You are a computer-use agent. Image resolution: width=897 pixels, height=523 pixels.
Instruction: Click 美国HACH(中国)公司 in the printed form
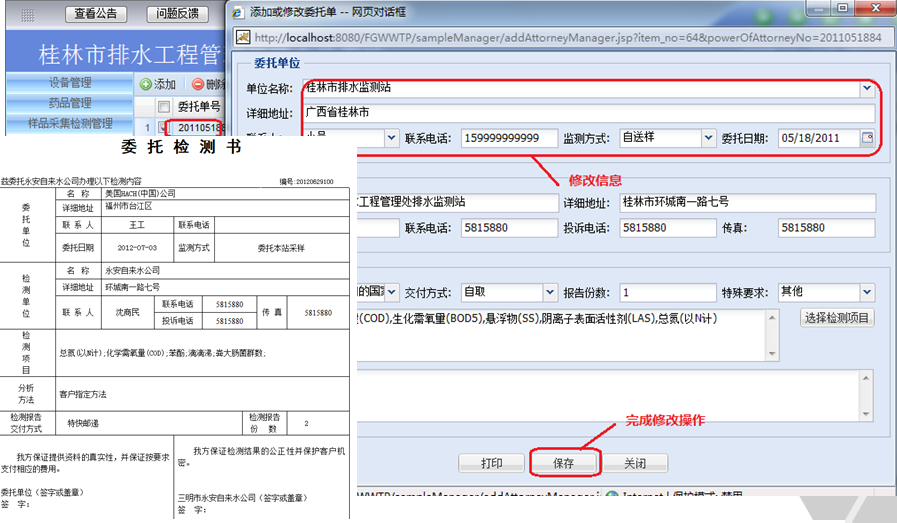point(140,193)
